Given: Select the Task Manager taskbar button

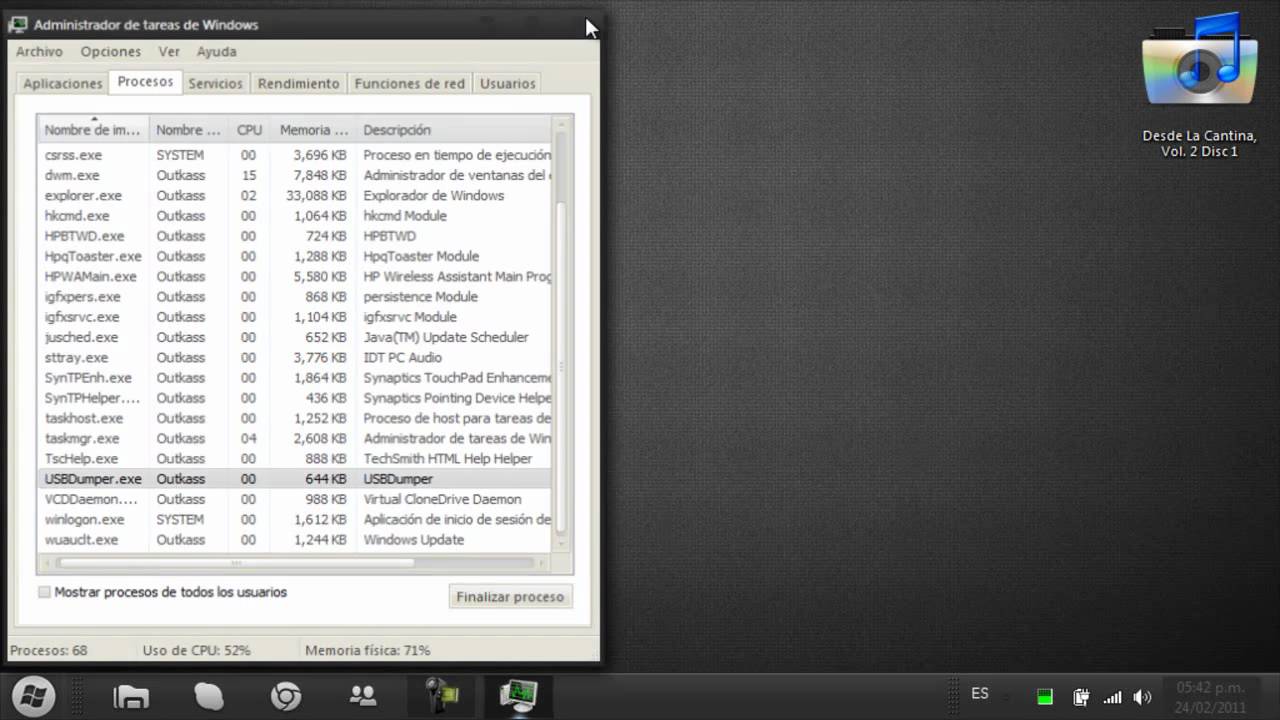Looking at the screenshot, I should click(519, 696).
